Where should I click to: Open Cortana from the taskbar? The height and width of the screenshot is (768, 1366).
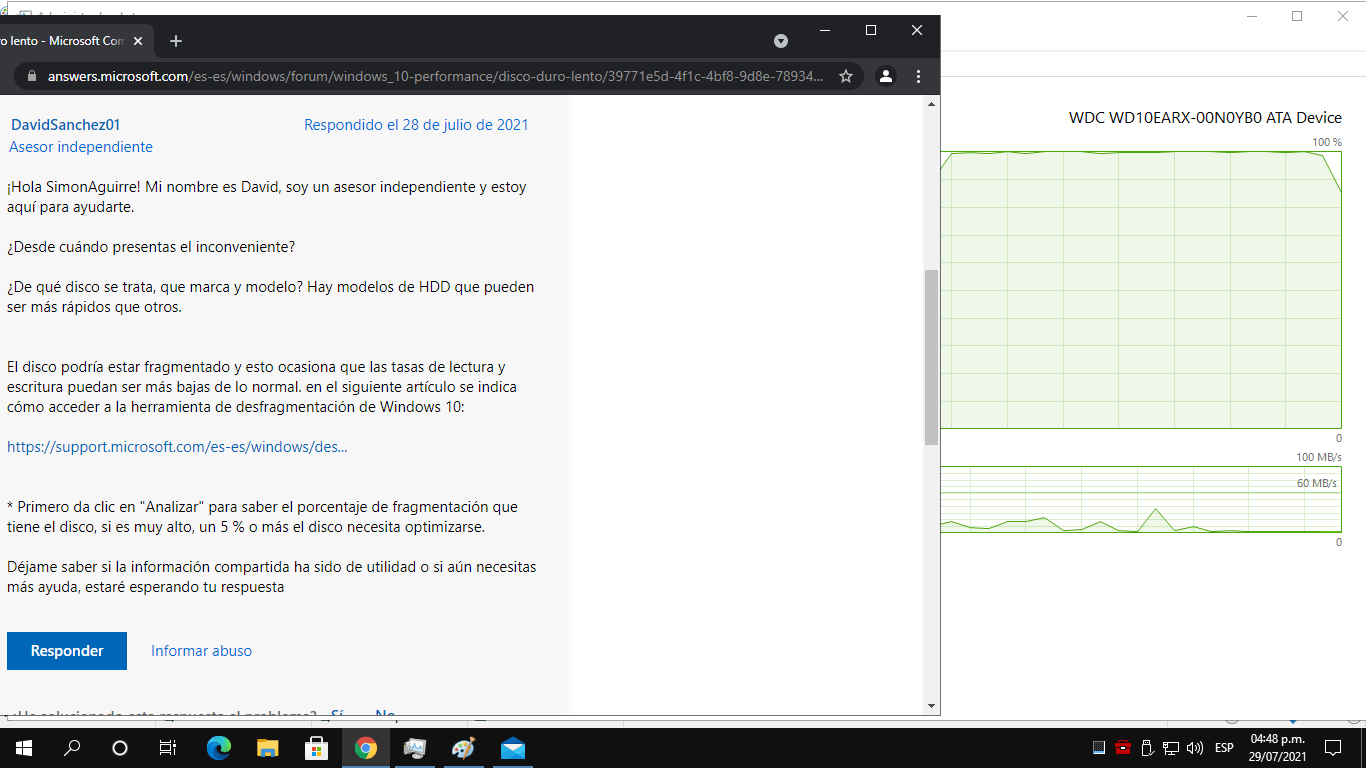[x=120, y=748]
